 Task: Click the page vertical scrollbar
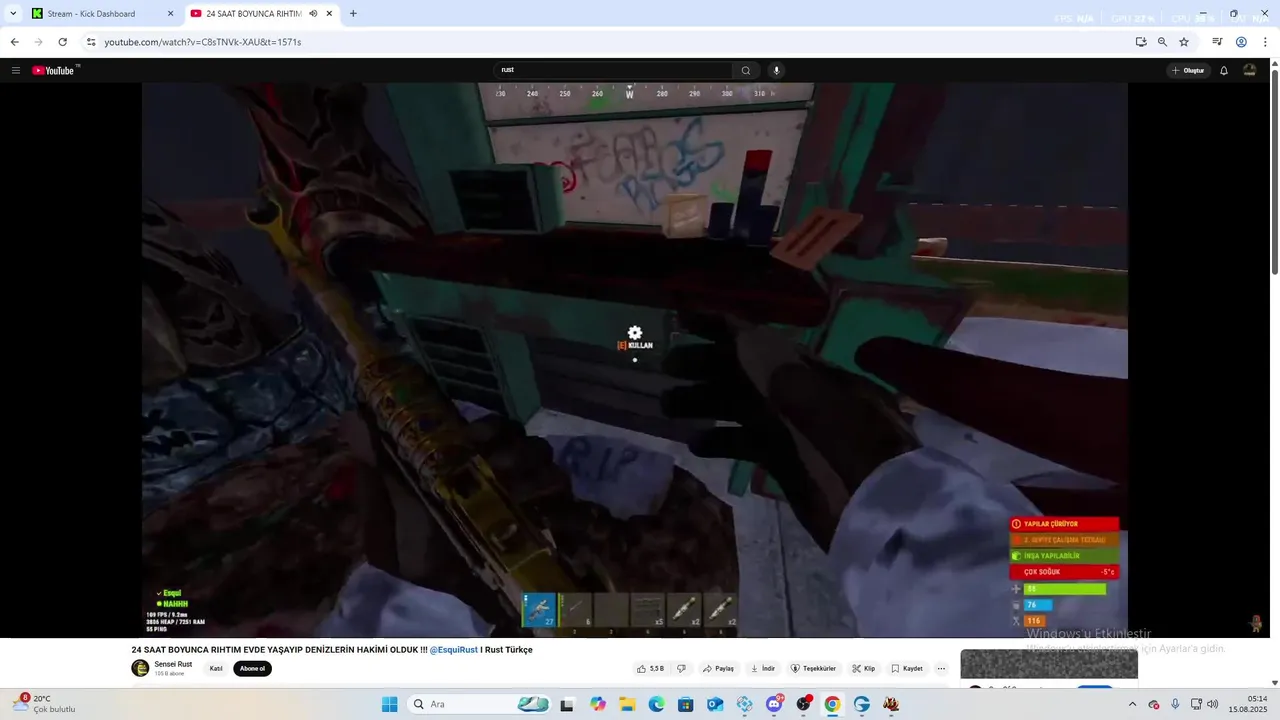point(1274,170)
